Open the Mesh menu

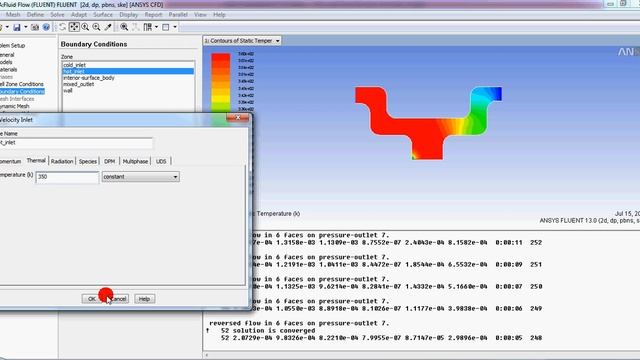click(13, 15)
